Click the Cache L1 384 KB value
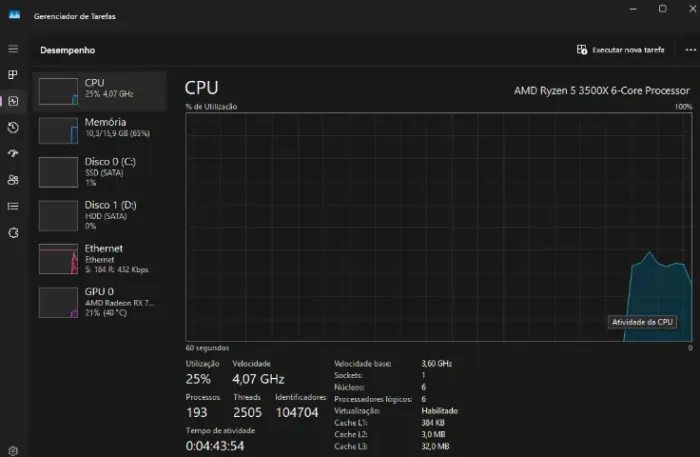The image size is (700, 457). (433, 423)
